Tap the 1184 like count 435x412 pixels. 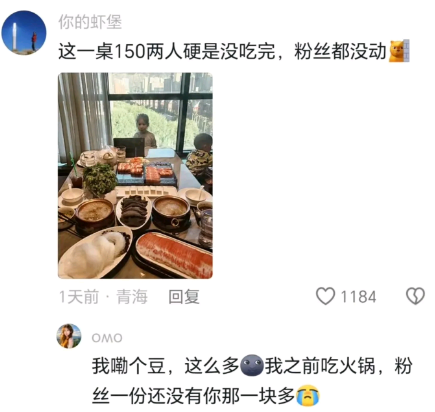358,297
